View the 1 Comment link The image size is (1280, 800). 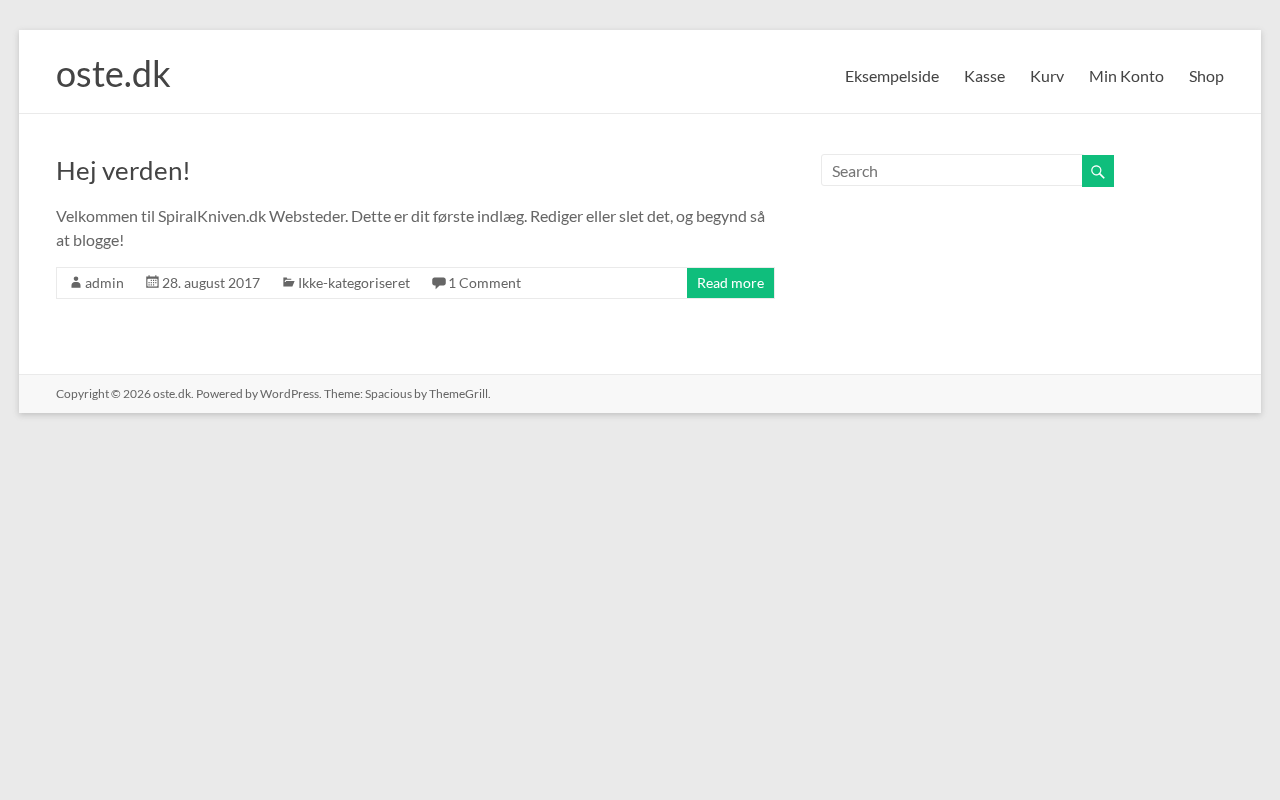coord(484,283)
